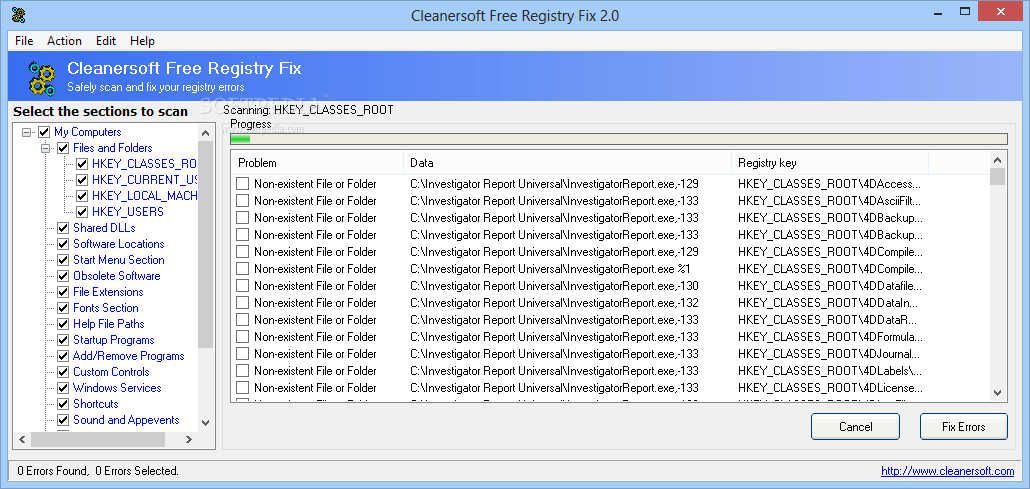Toggle HKEY_USERS section checkbox

click(x=82, y=212)
